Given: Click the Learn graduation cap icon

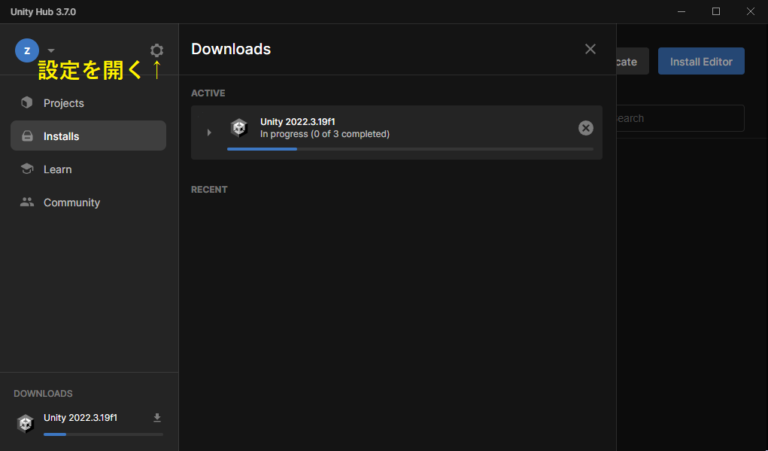Looking at the screenshot, I should (27, 169).
